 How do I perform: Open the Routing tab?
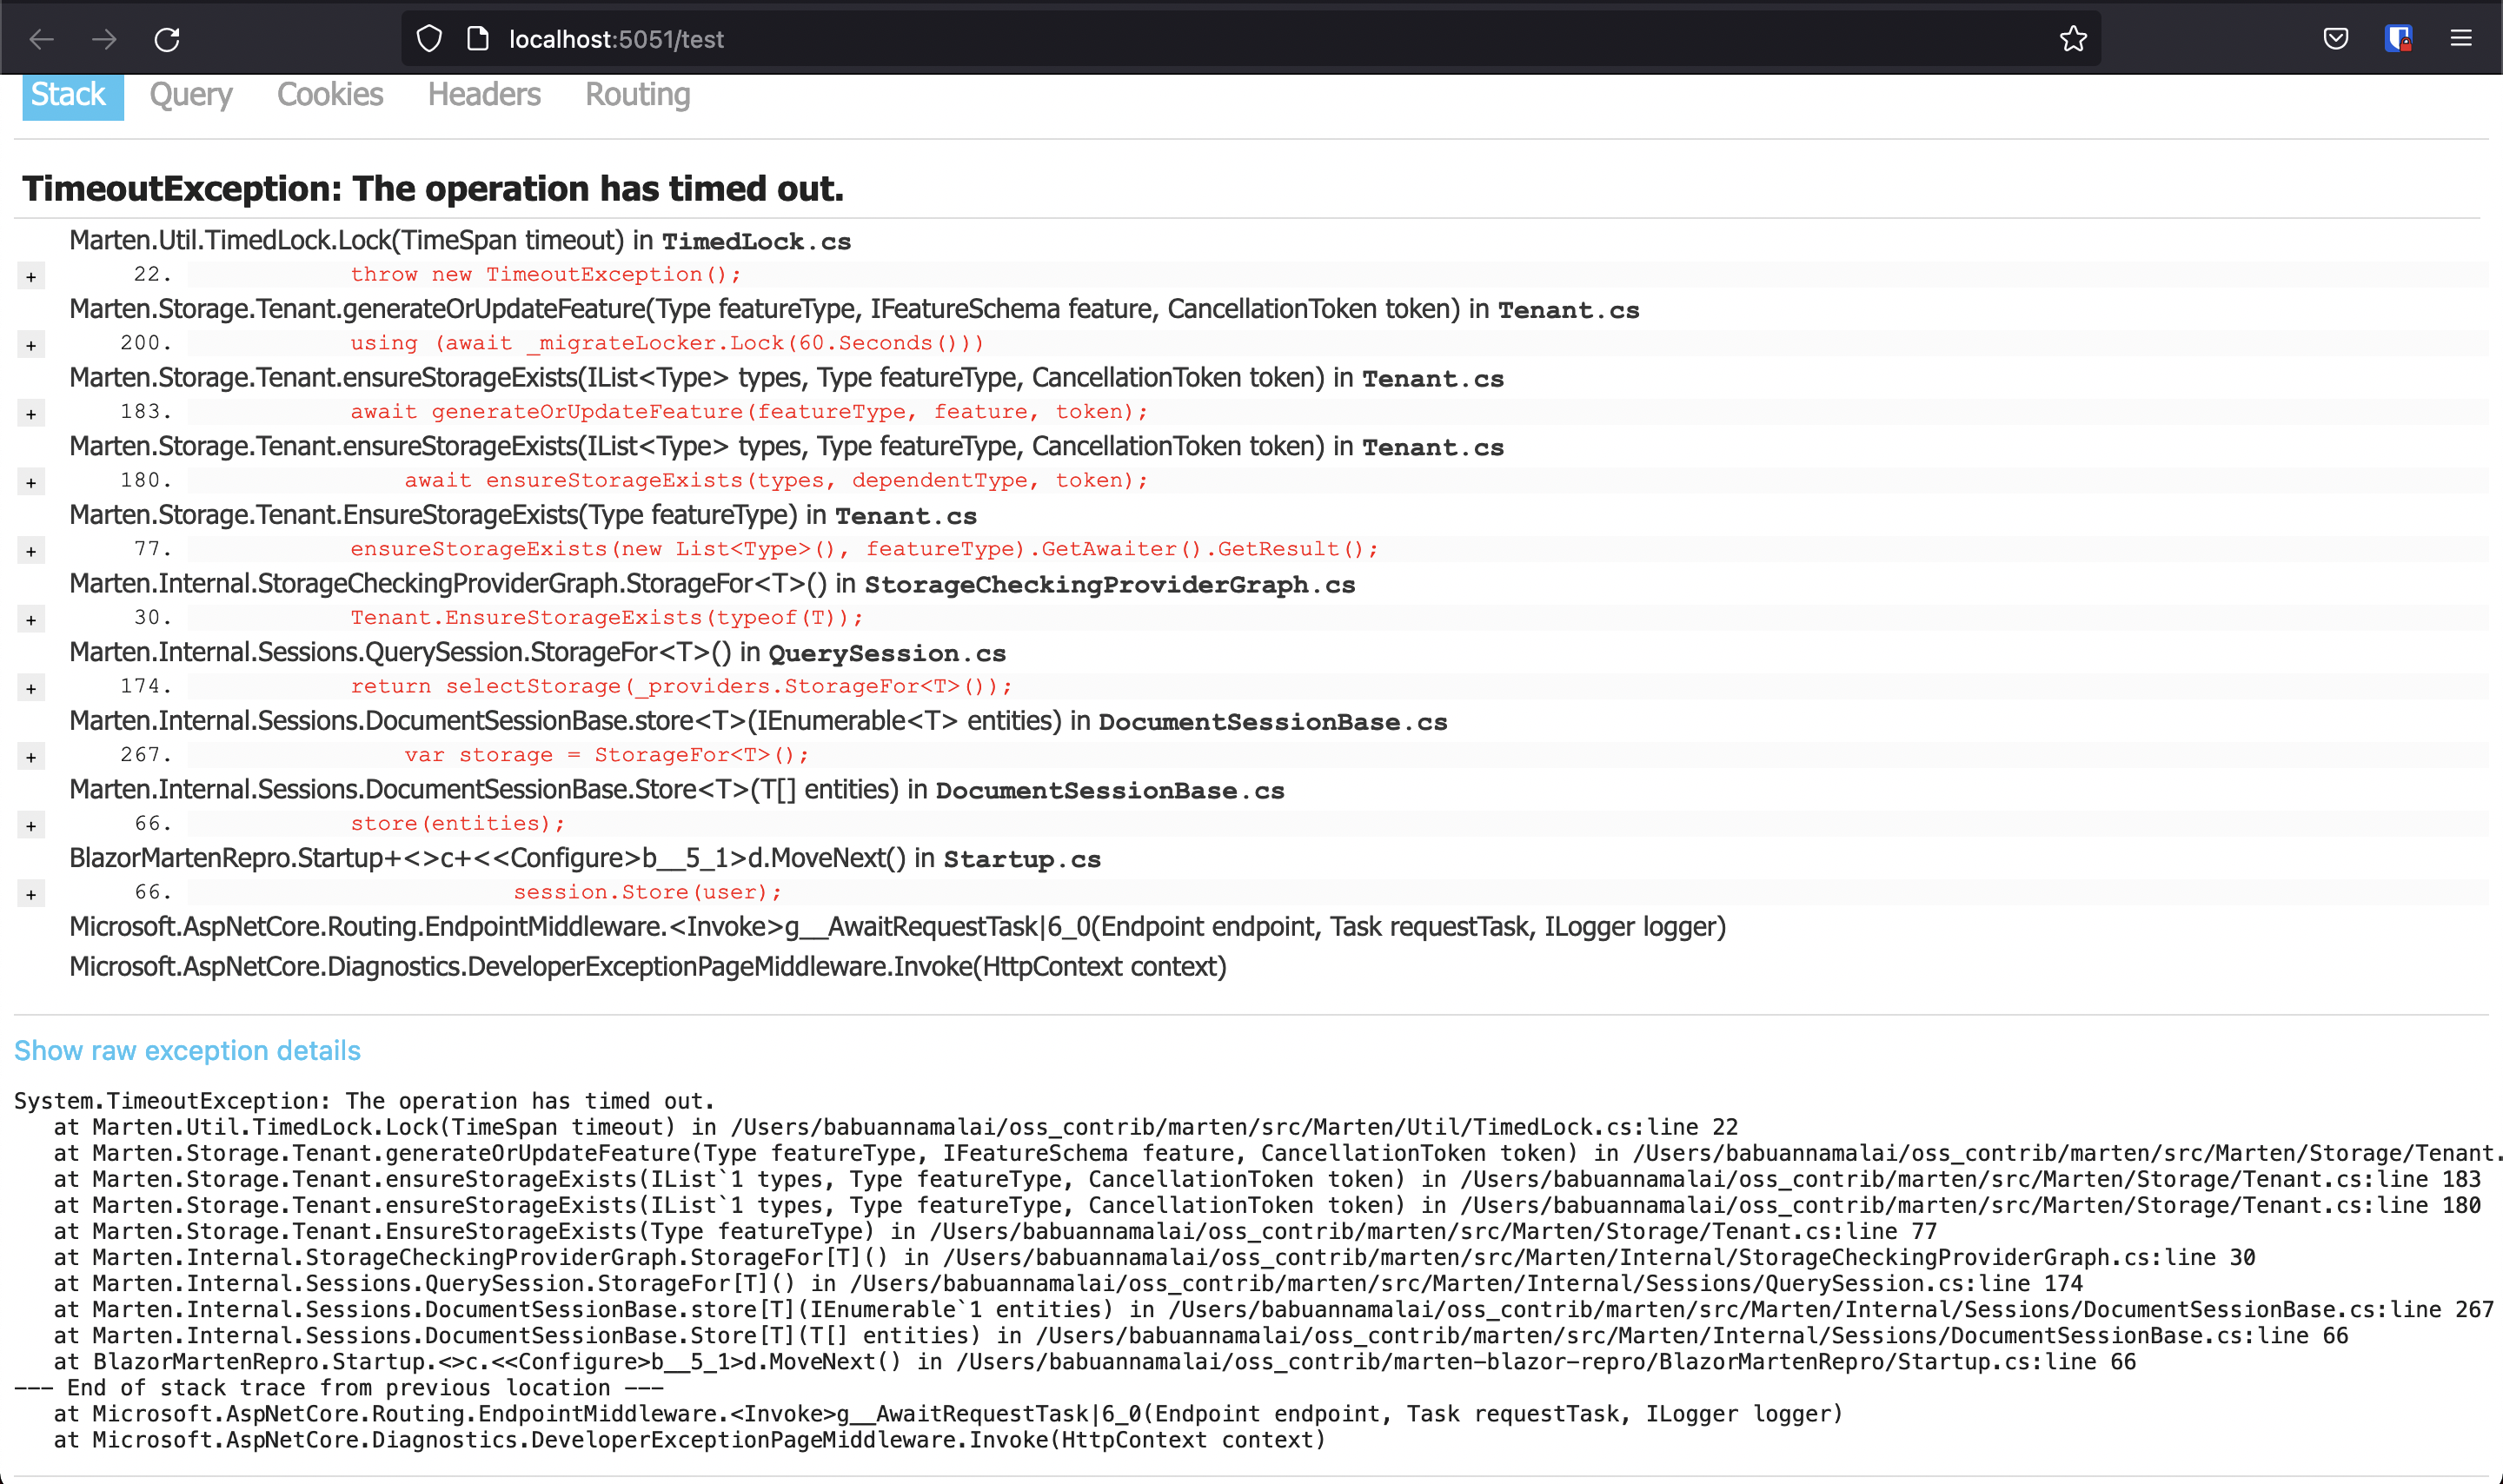click(638, 95)
